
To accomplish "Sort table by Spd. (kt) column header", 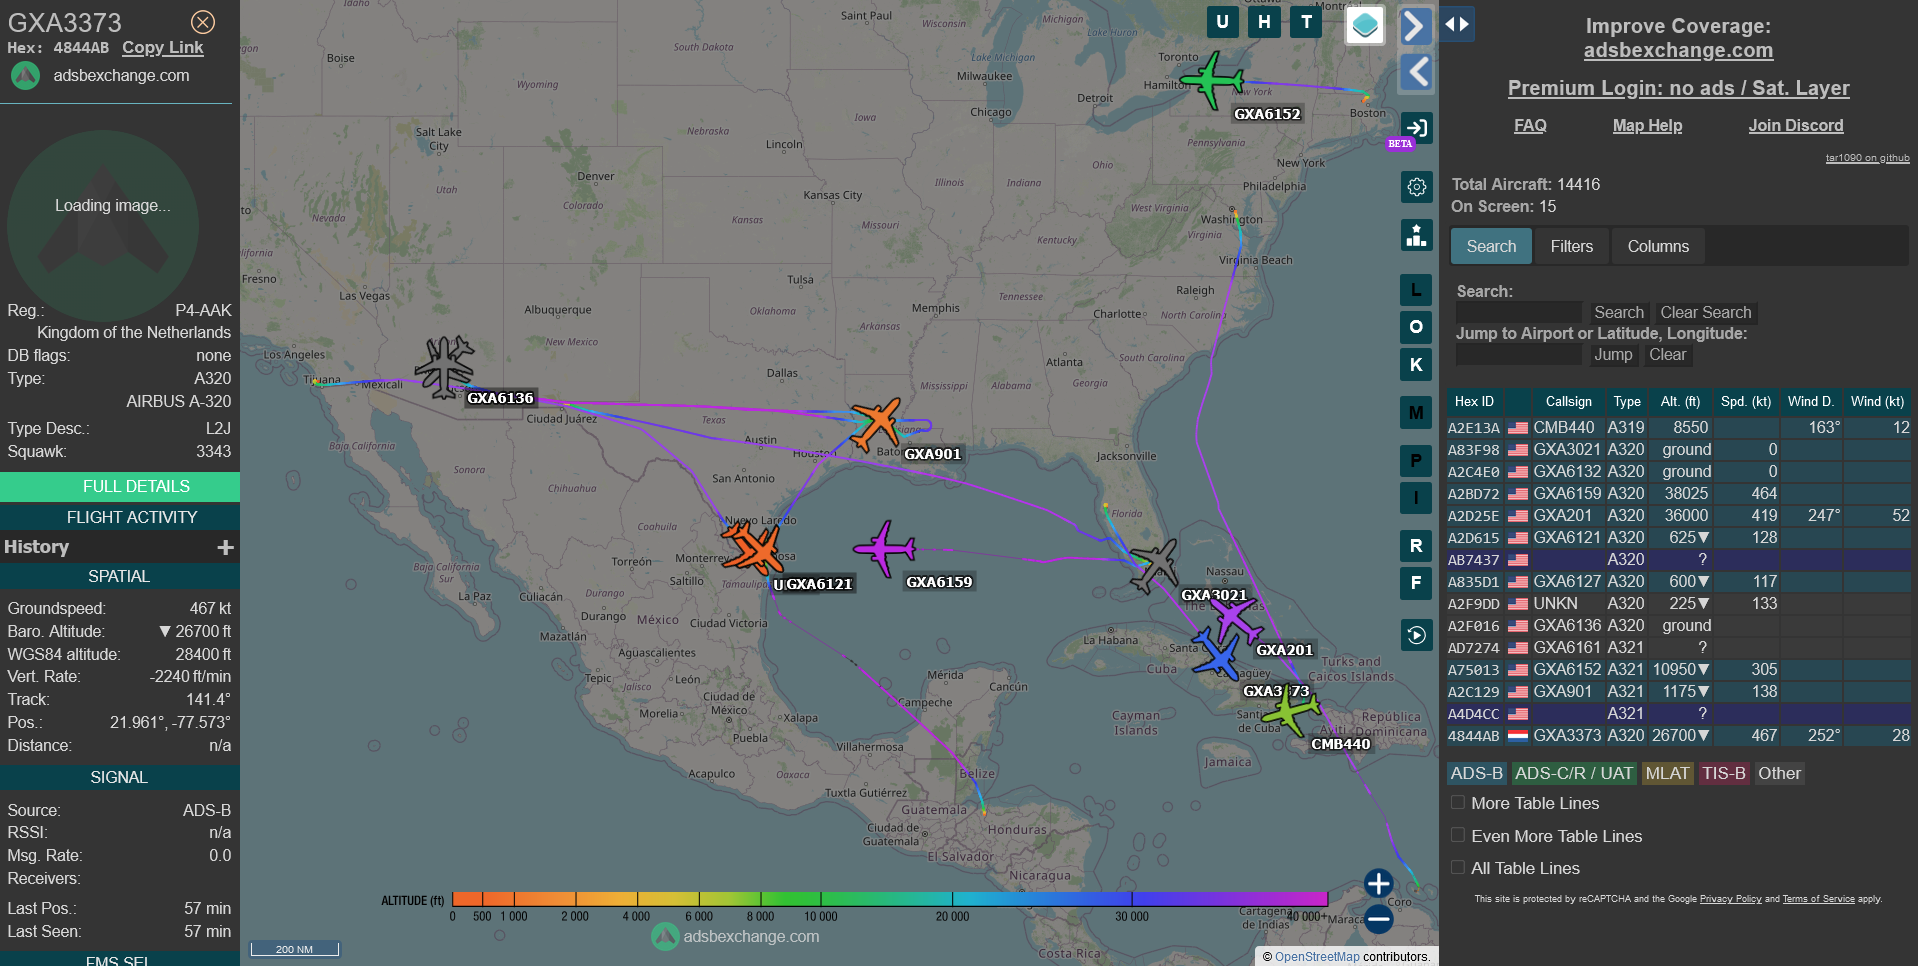I will 1745,401.
